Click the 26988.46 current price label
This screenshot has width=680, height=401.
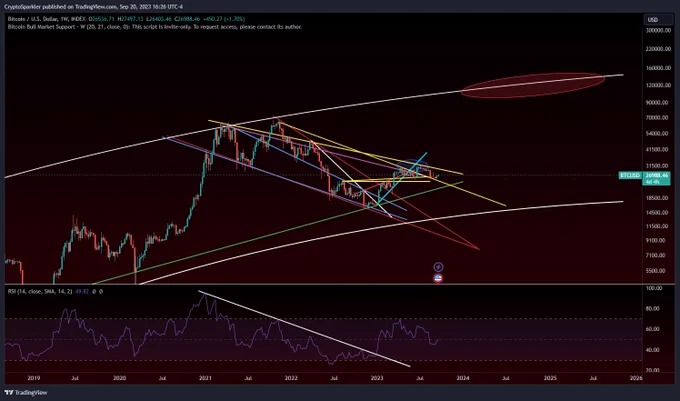(x=656, y=175)
